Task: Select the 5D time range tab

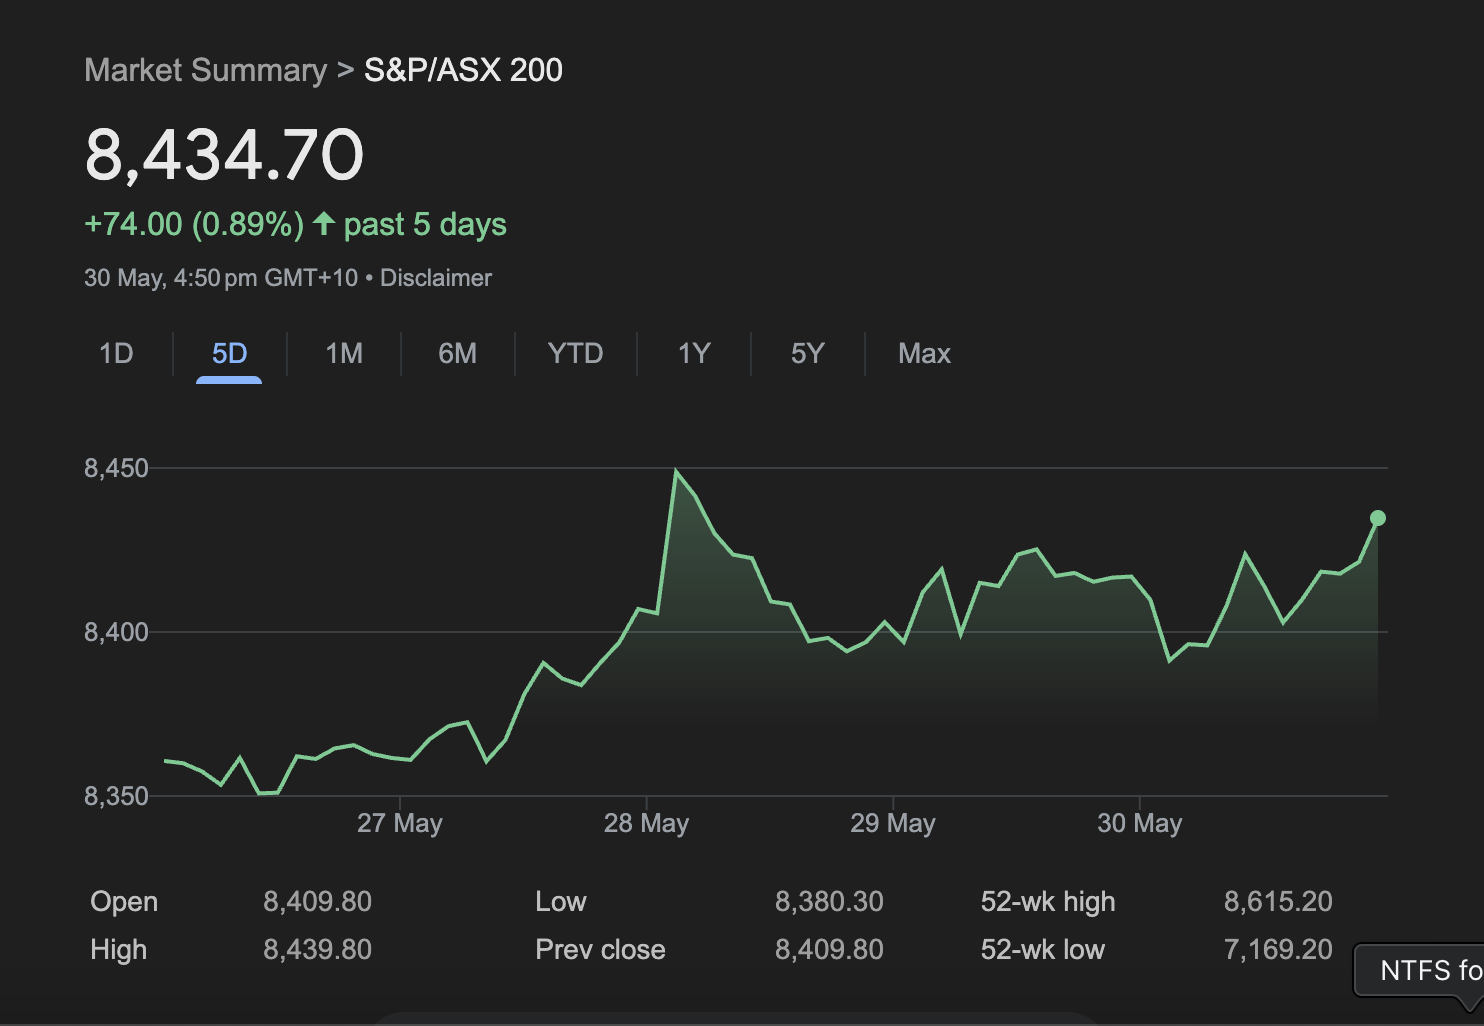Action: click(x=229, y=354)
